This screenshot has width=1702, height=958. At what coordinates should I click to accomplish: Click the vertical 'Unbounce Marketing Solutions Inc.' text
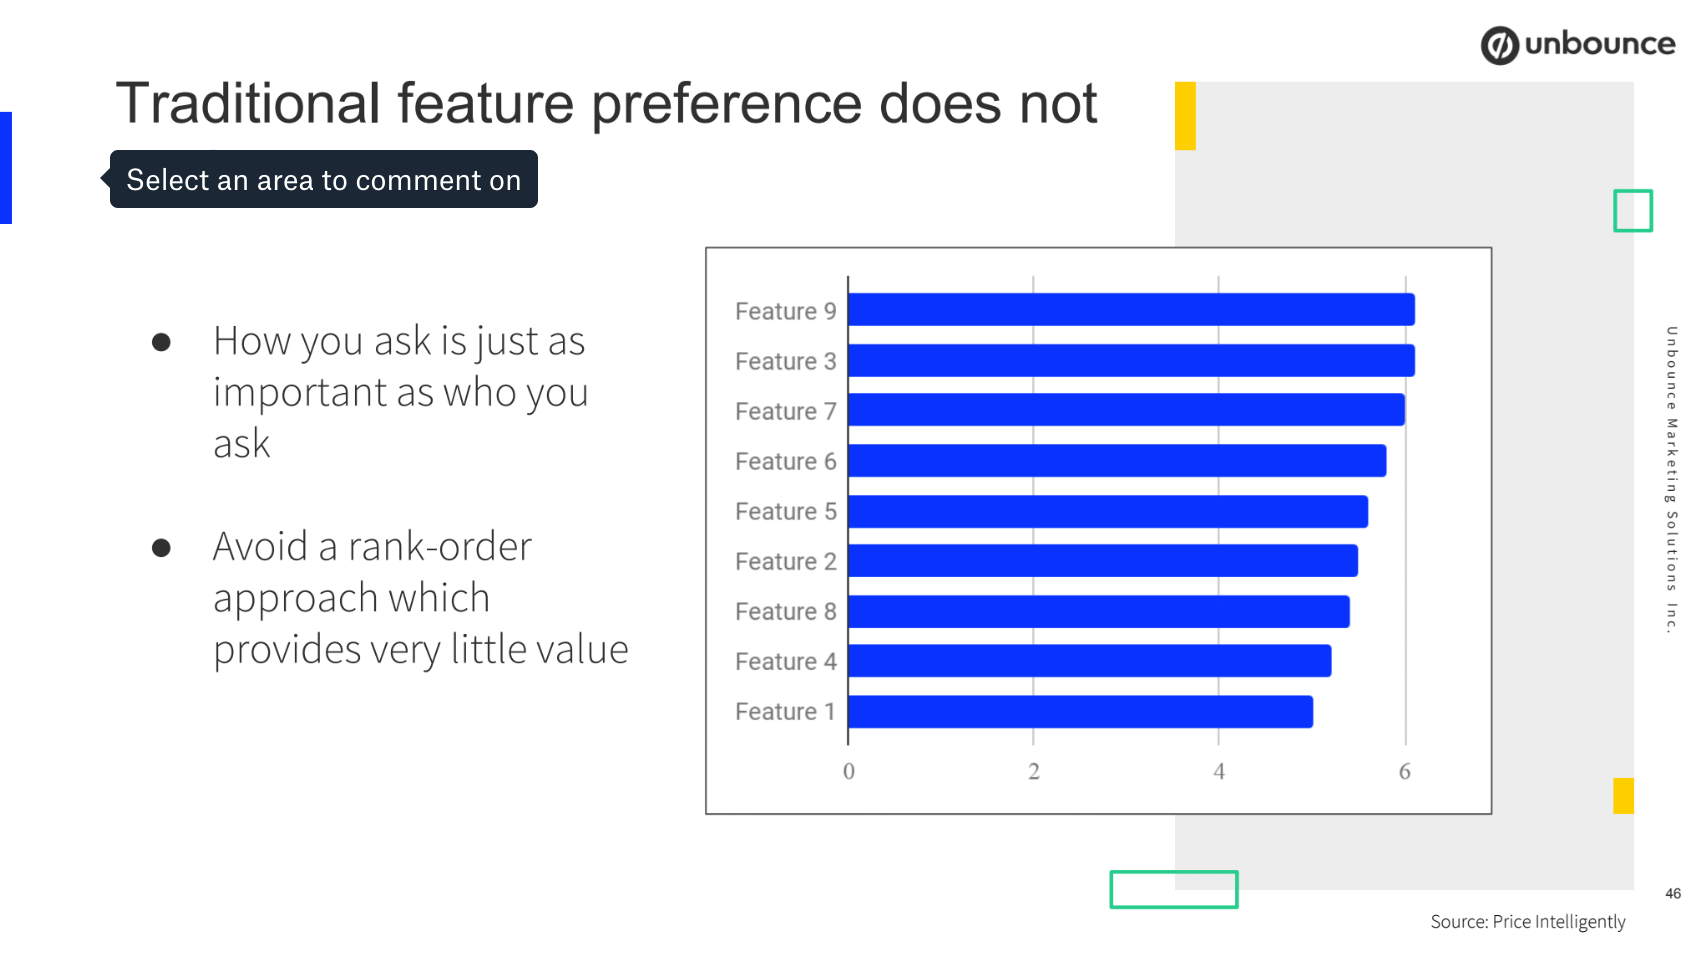click(1670, 480)
